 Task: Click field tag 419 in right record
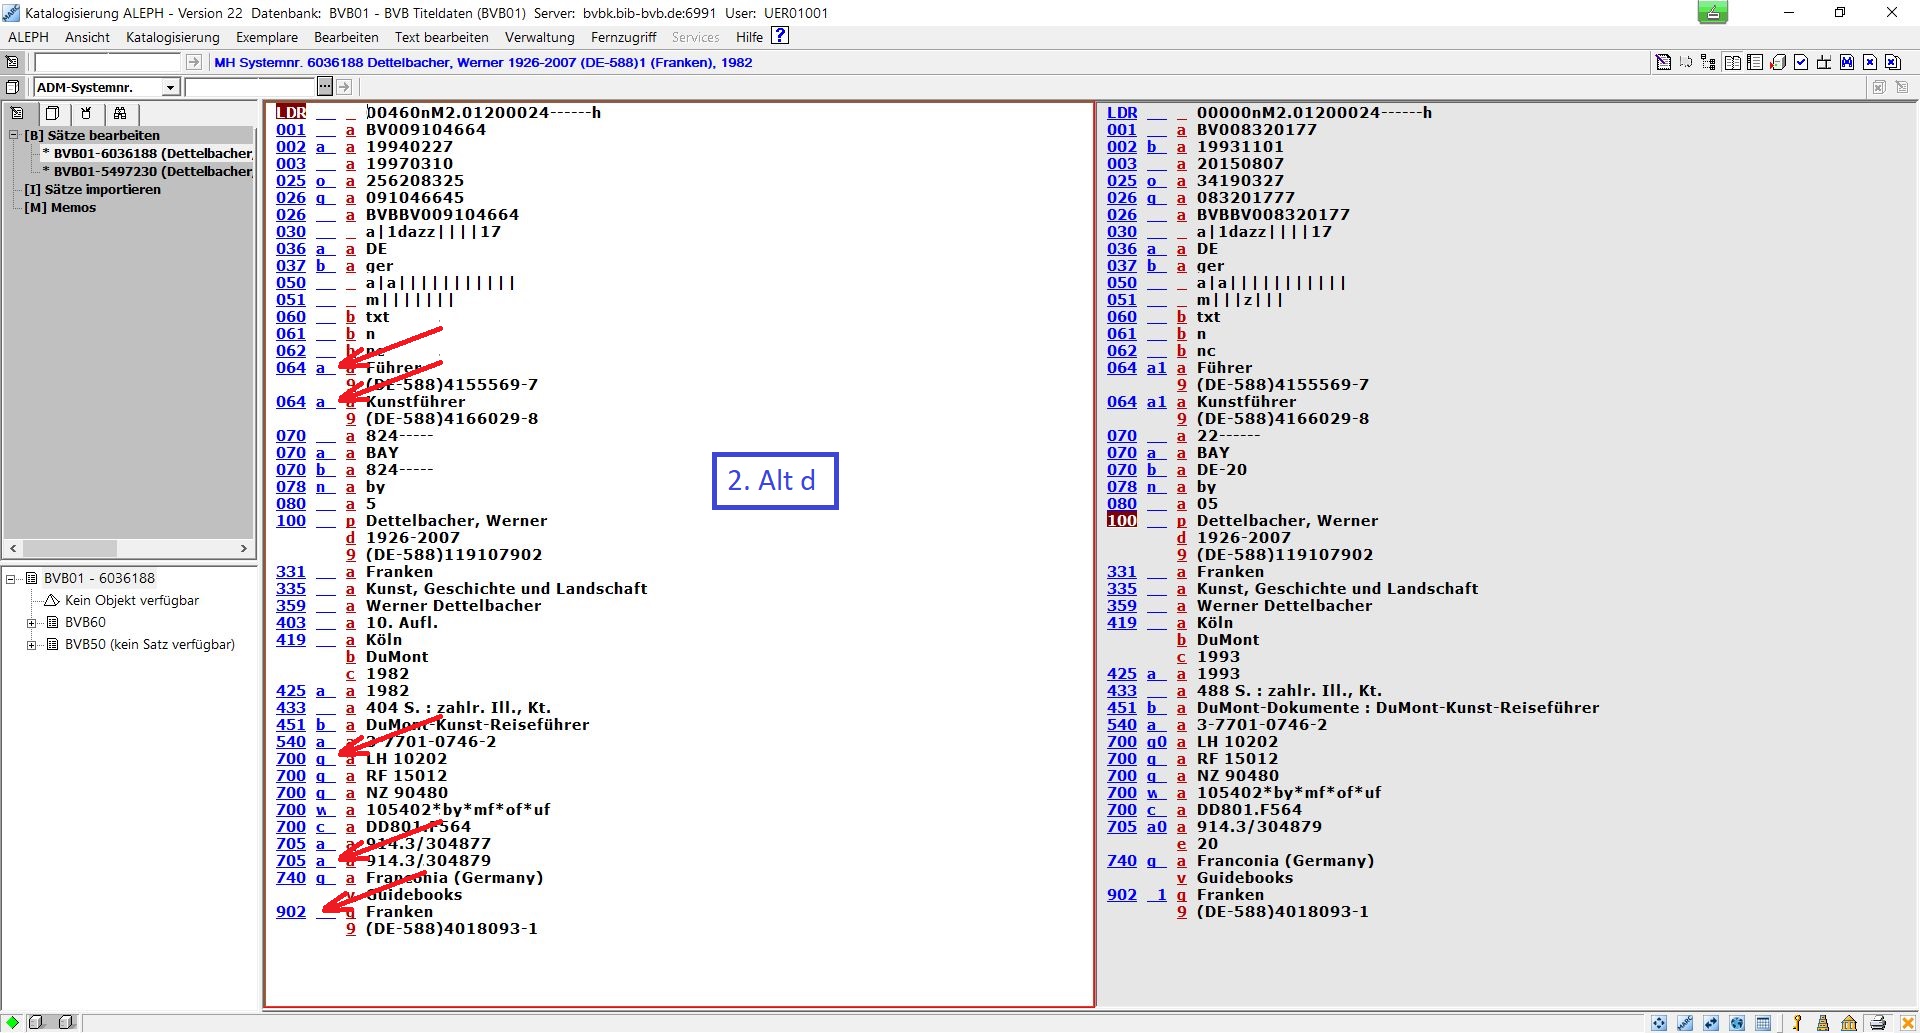(x=1121, y=623)
